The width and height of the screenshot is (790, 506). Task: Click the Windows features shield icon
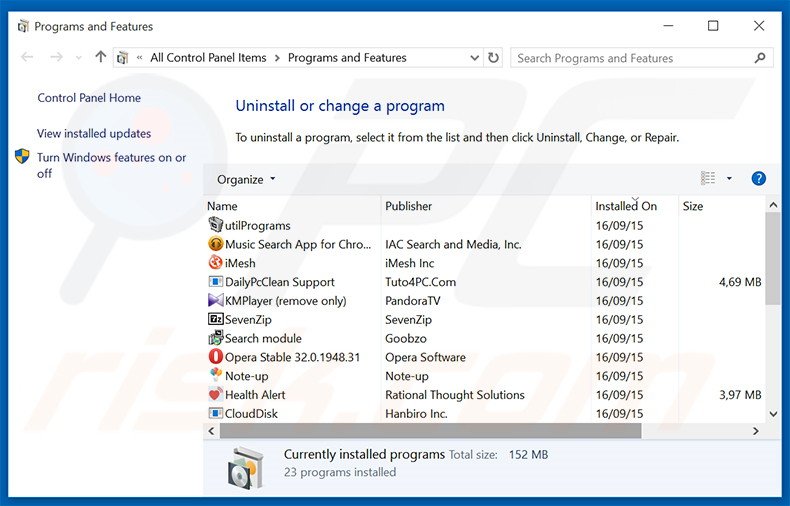coord(22,156)
